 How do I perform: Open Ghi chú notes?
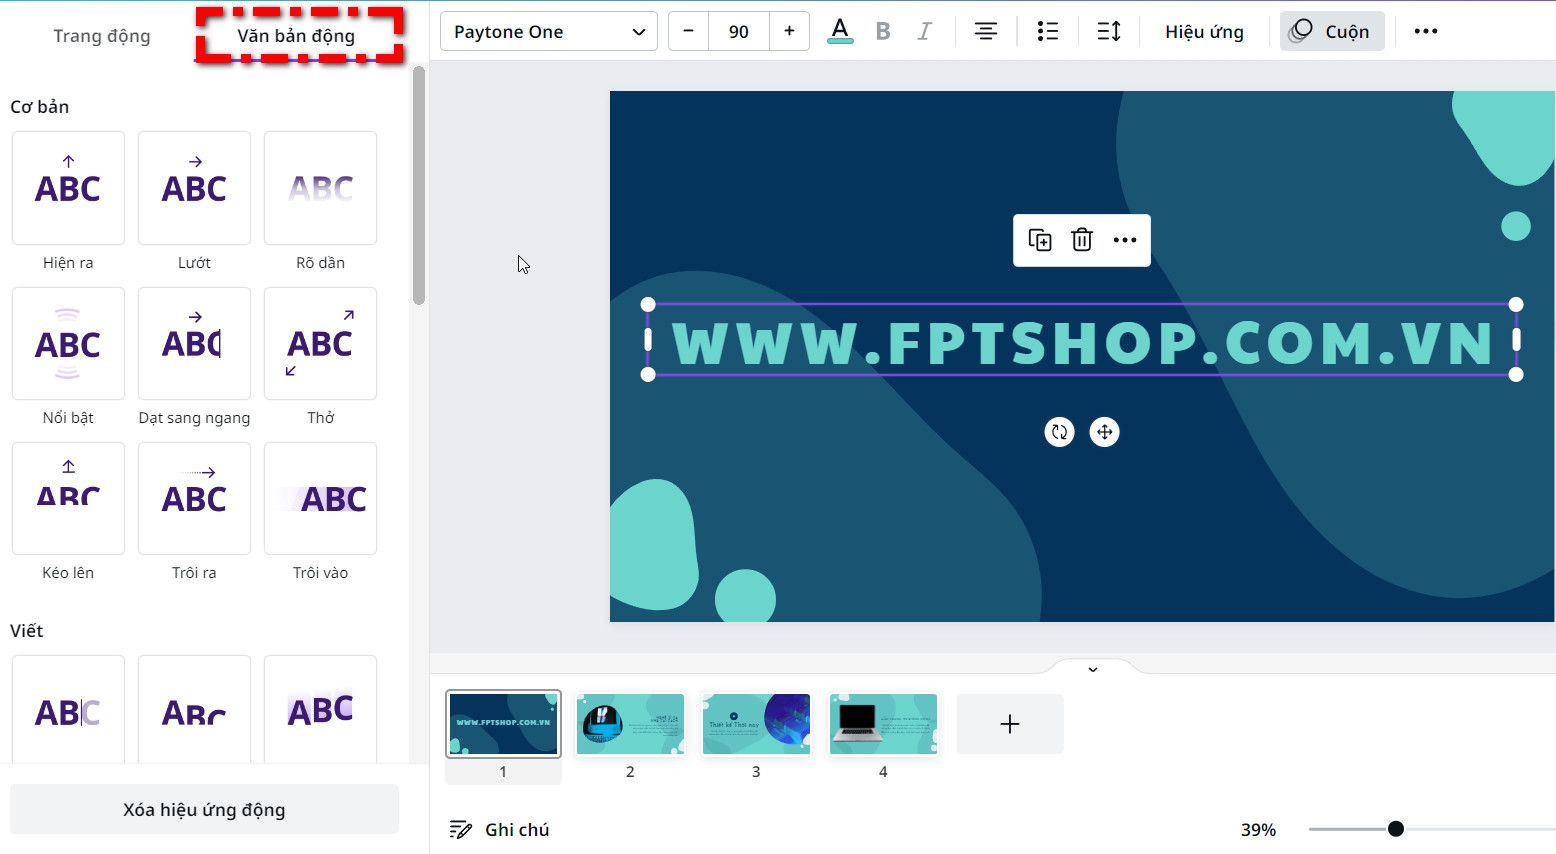pos(499,829)
